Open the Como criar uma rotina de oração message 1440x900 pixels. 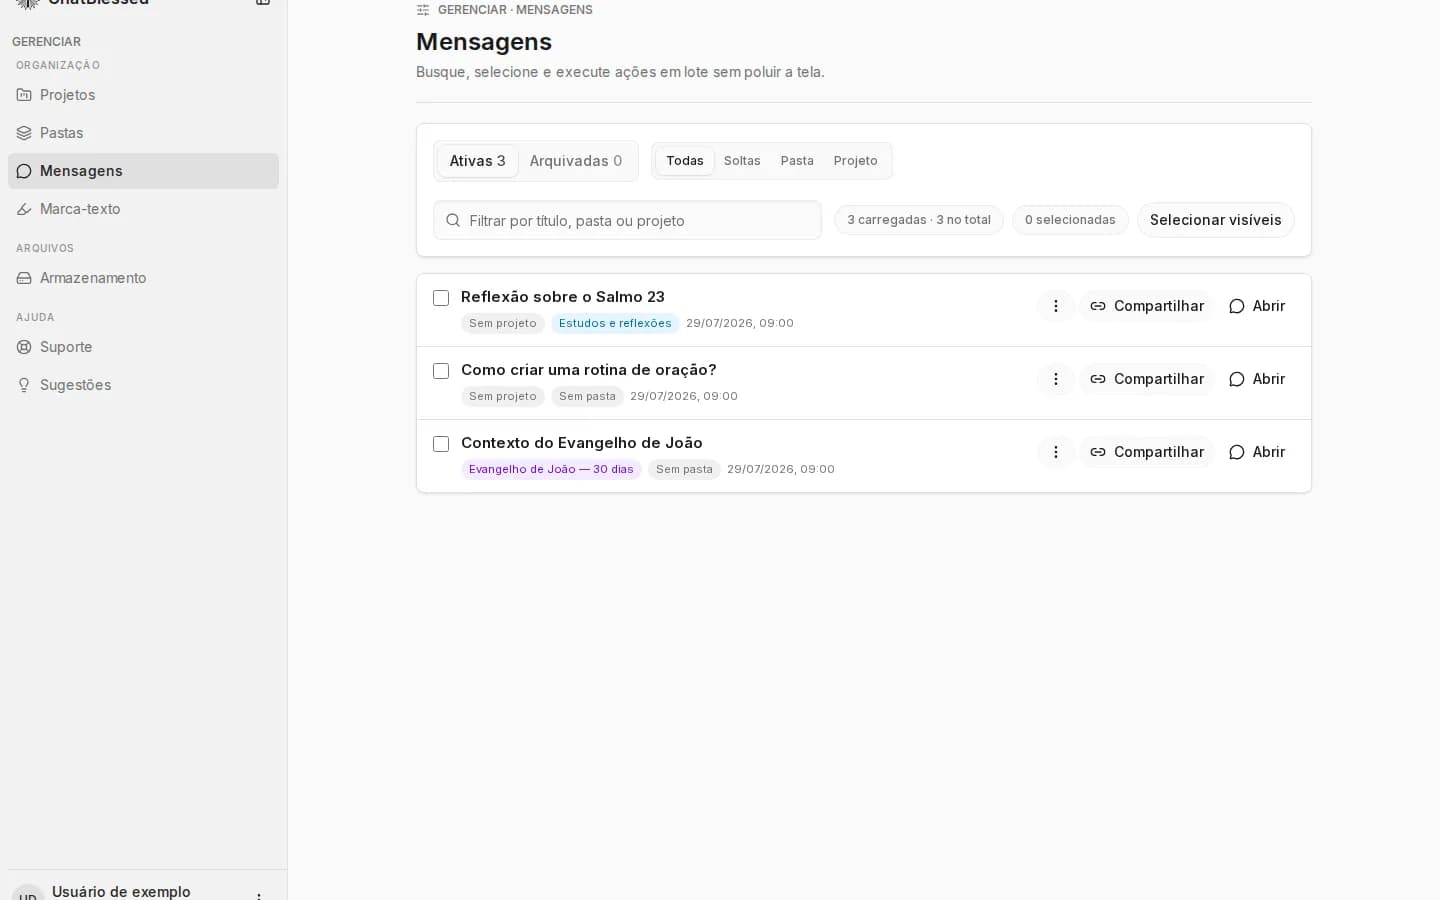click(1257, 379)
